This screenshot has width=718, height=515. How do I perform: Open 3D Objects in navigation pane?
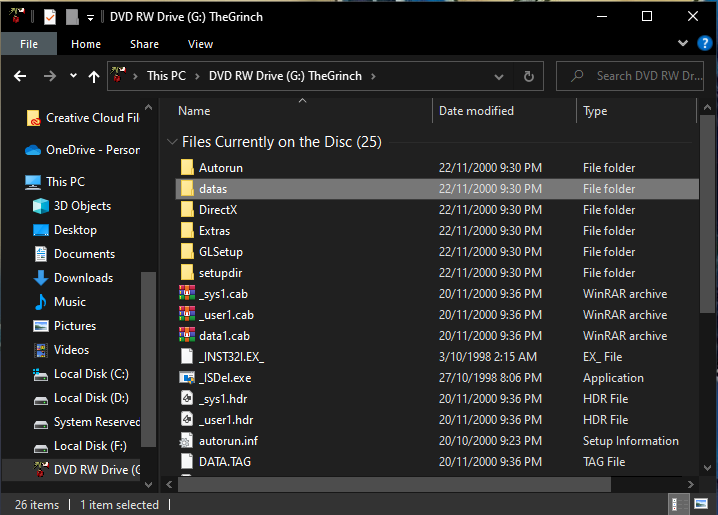click(72, 206)
